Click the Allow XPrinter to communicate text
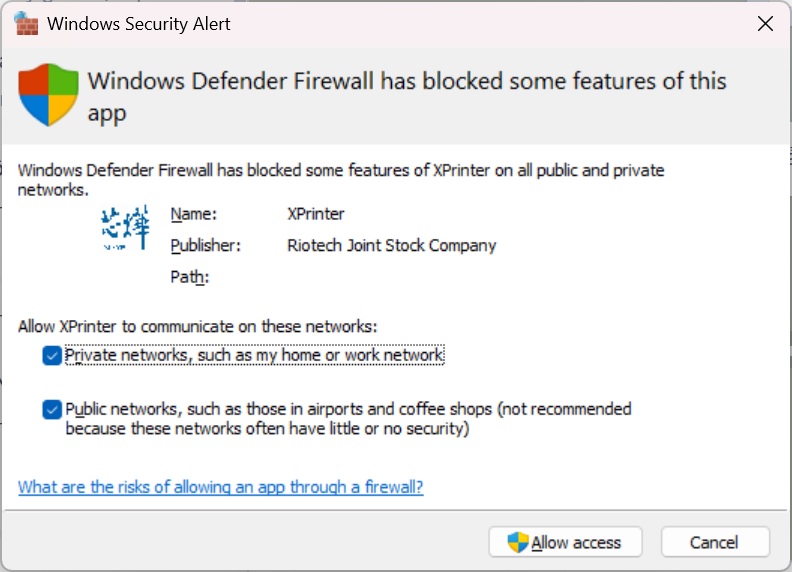 tap(198, 326)
